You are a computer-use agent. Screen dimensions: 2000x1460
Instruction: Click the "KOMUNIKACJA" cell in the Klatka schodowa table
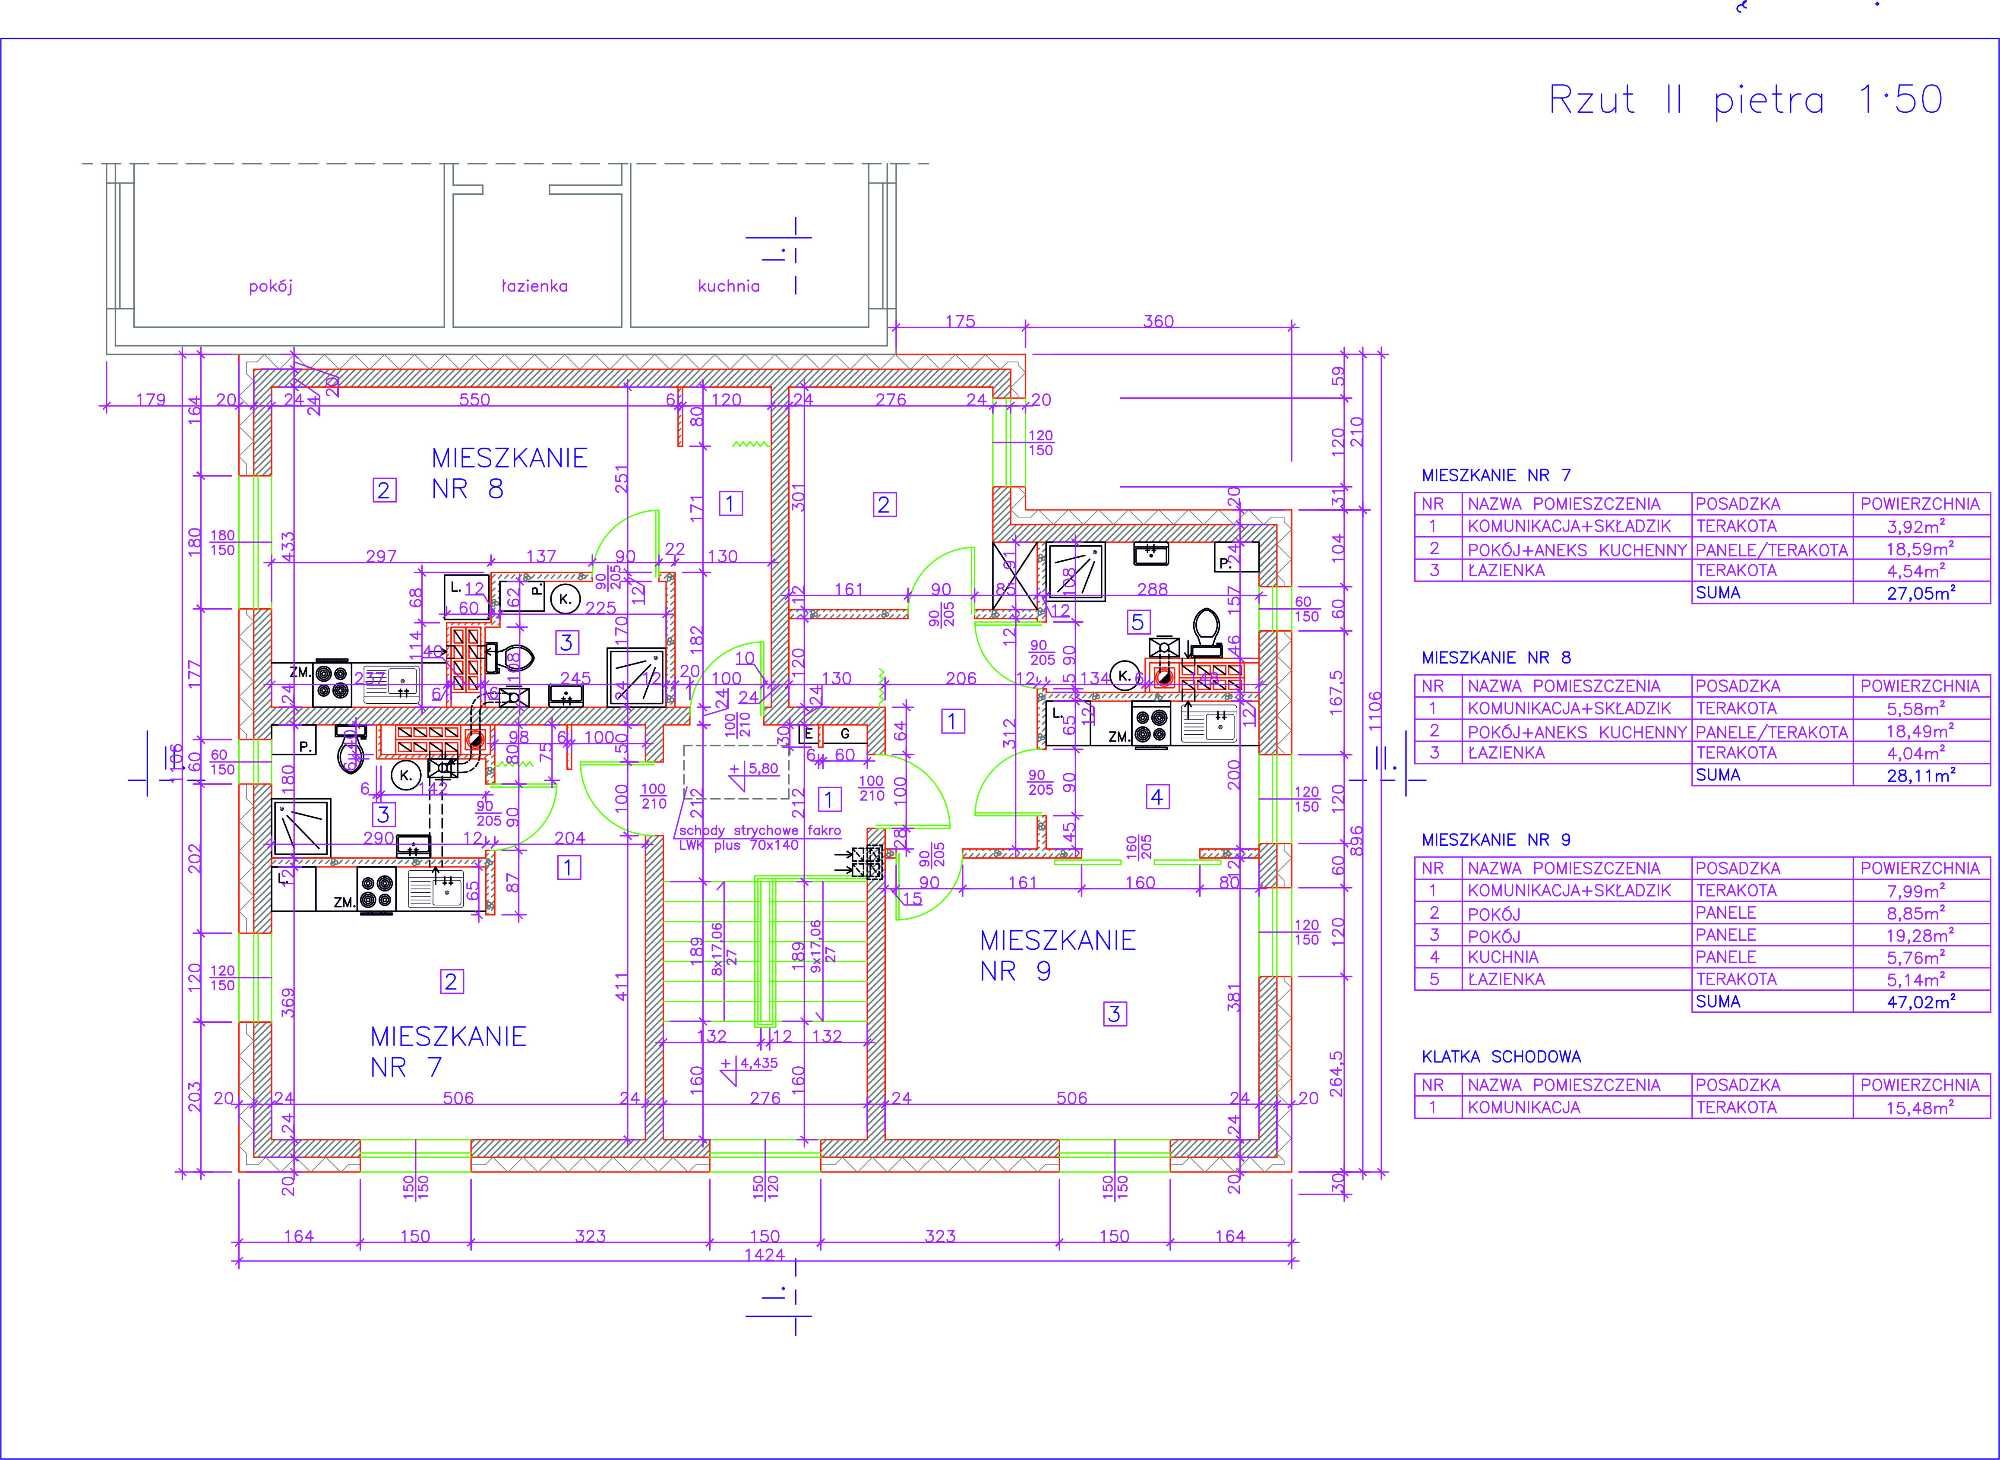tap(1577, 1108)
